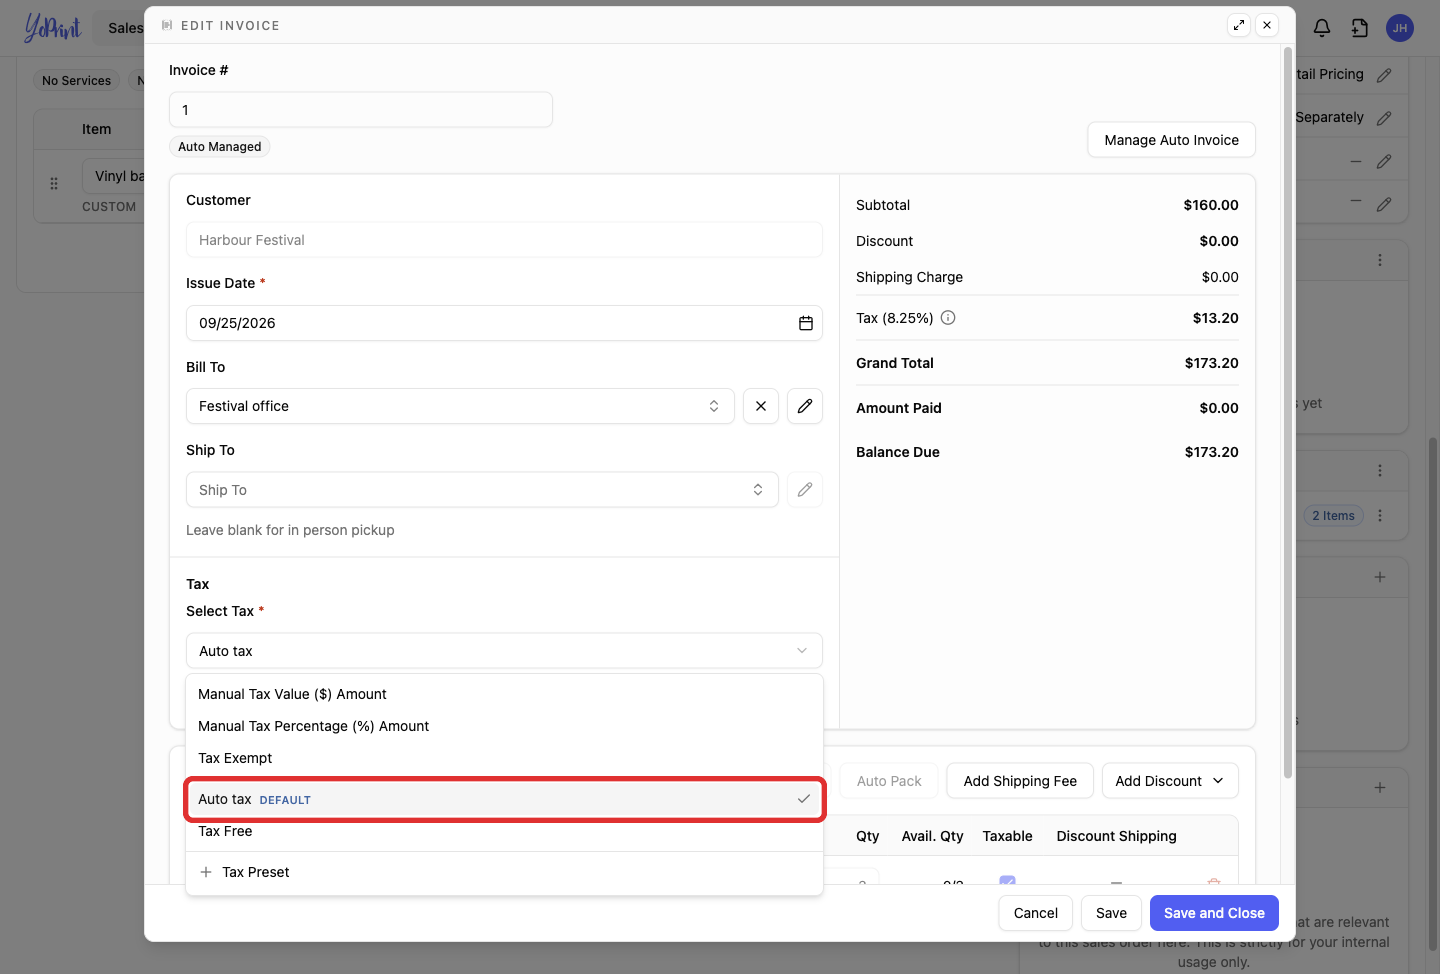Select the Tax Free option
The image size is (1440, 974).
point(504,831)
